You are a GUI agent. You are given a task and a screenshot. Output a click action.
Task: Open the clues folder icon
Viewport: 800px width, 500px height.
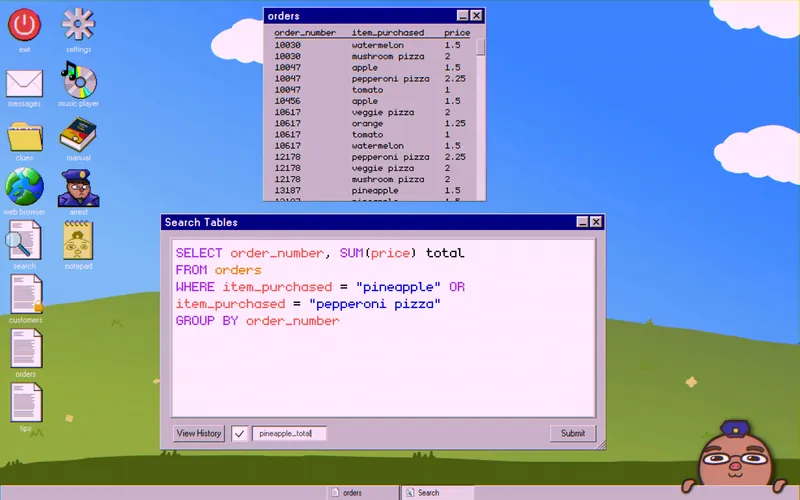[24, 136]
